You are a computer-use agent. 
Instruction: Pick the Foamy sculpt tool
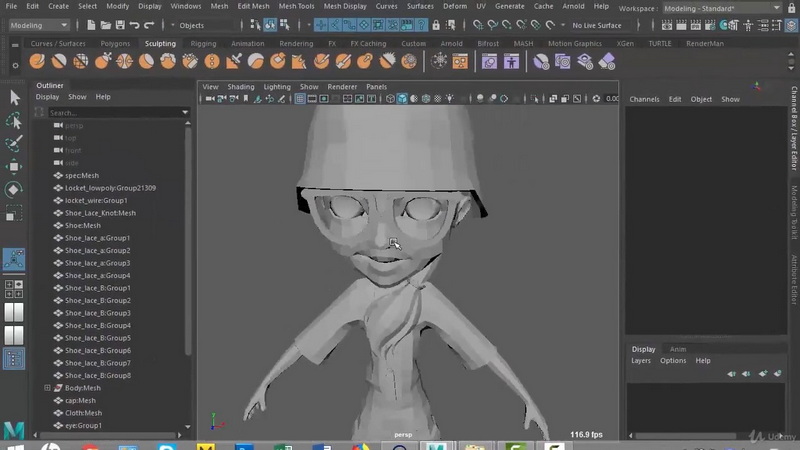pyautogui.click(x=168, y=62)
